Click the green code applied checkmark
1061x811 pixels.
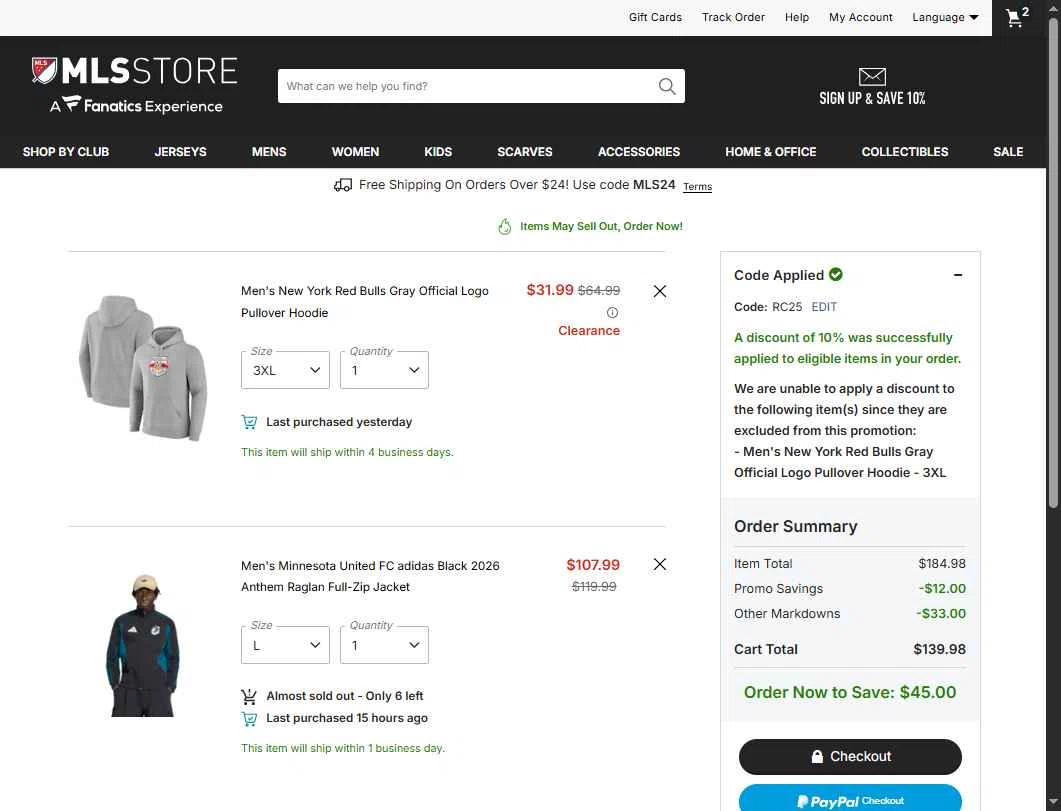click(x=836, y=275)
